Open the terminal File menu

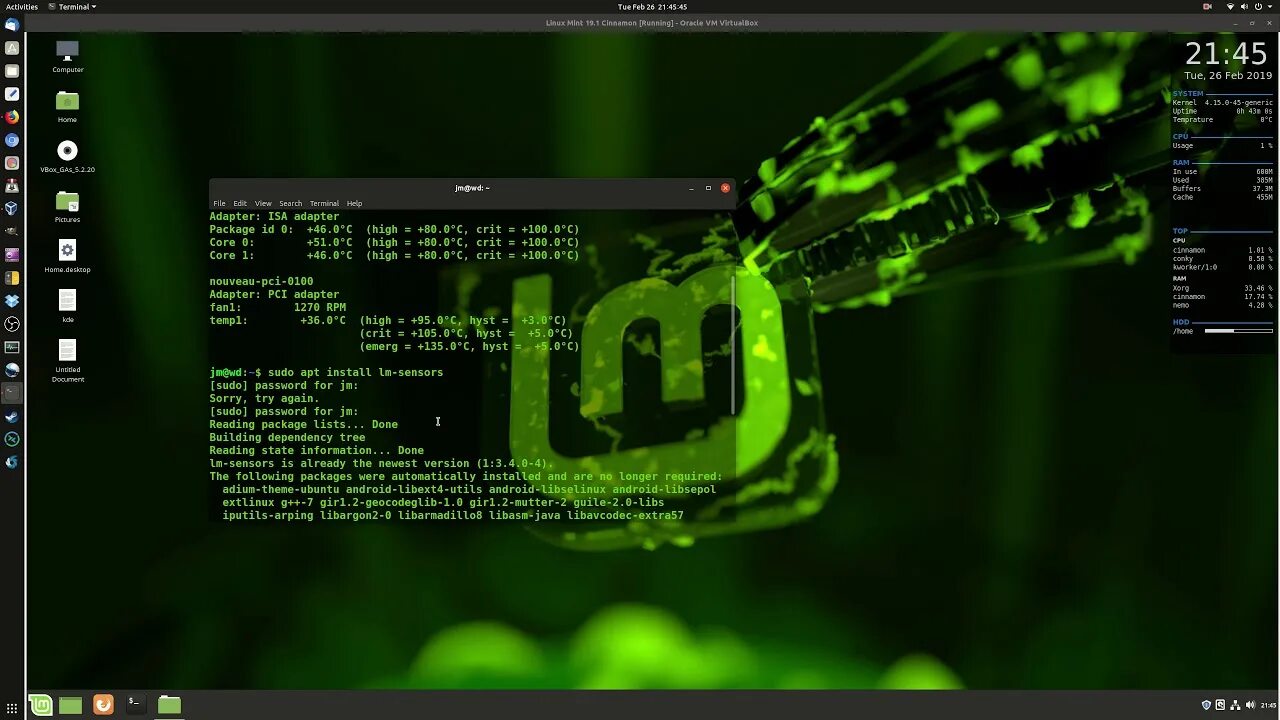click(219, 203)
